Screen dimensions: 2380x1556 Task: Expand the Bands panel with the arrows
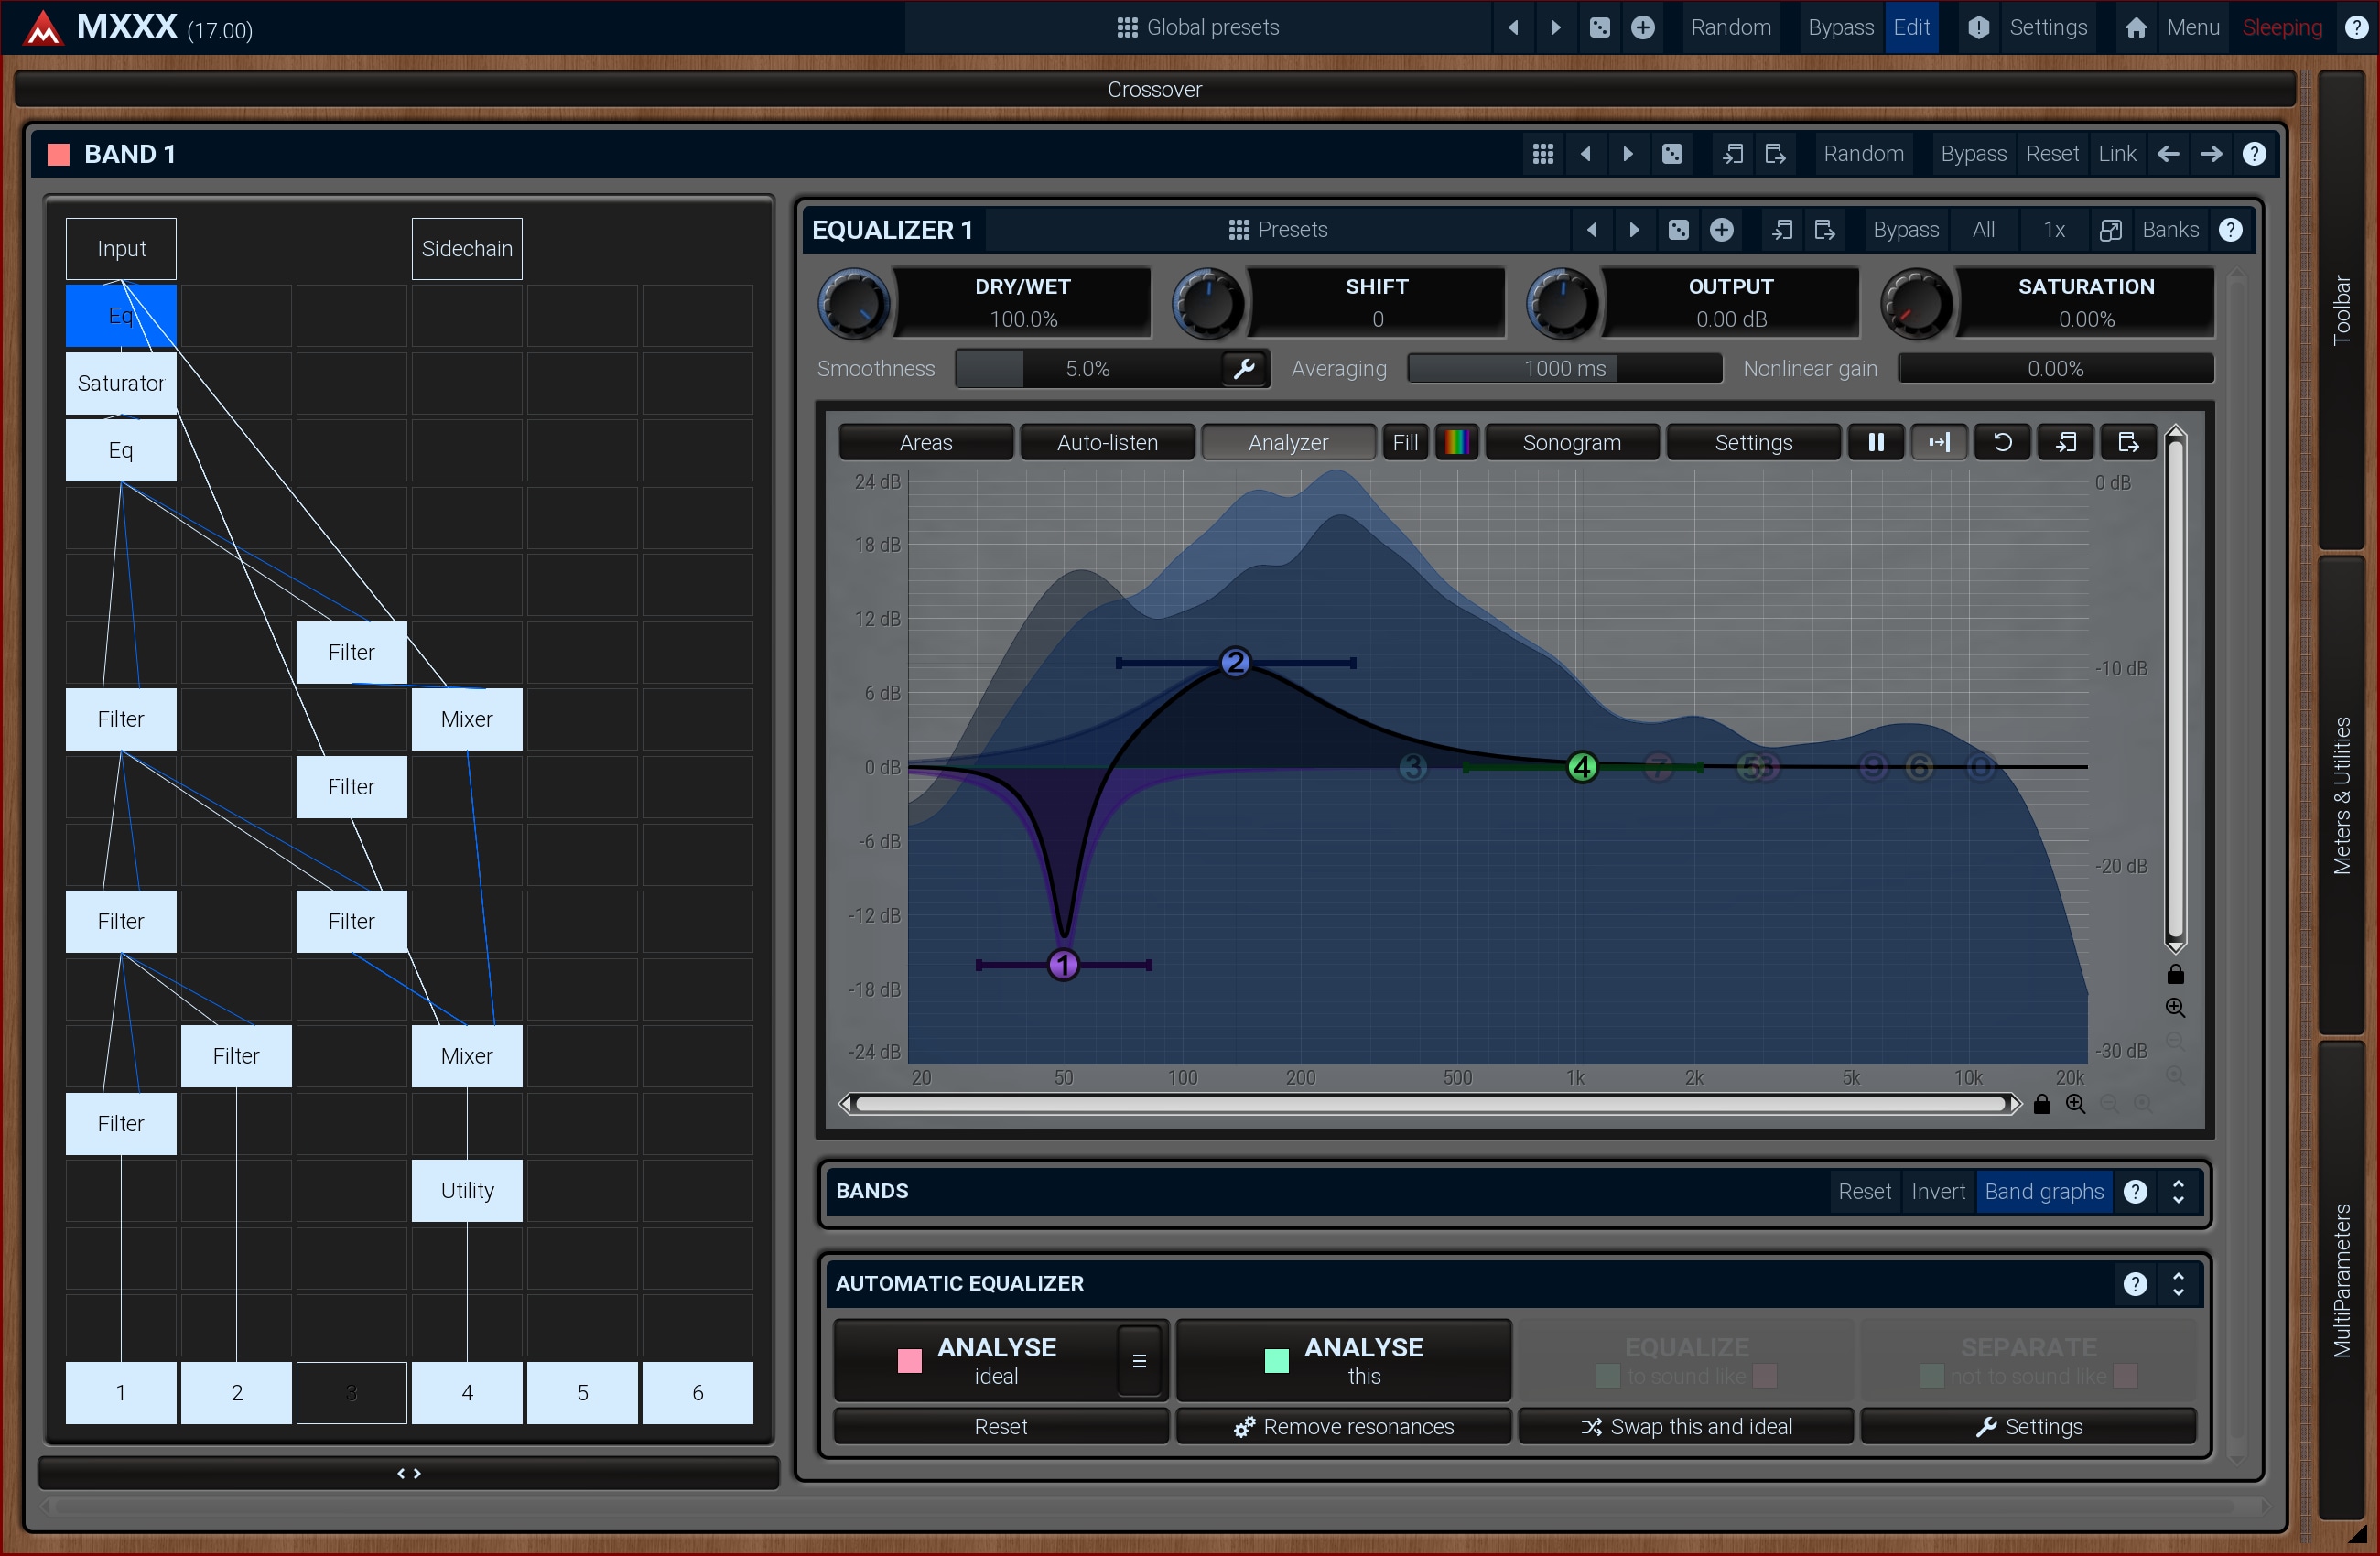pyautogui.click(x=2177, y=1191)
